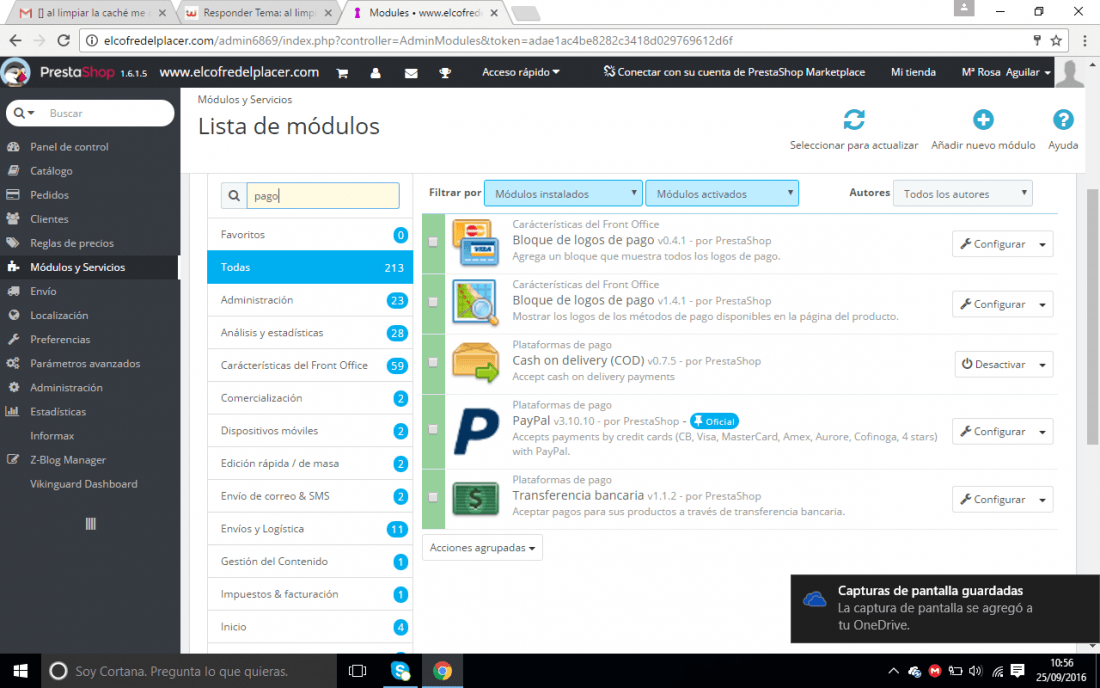
Task: Select the Cash on delivery checkbox
Action: click(433, 362)
